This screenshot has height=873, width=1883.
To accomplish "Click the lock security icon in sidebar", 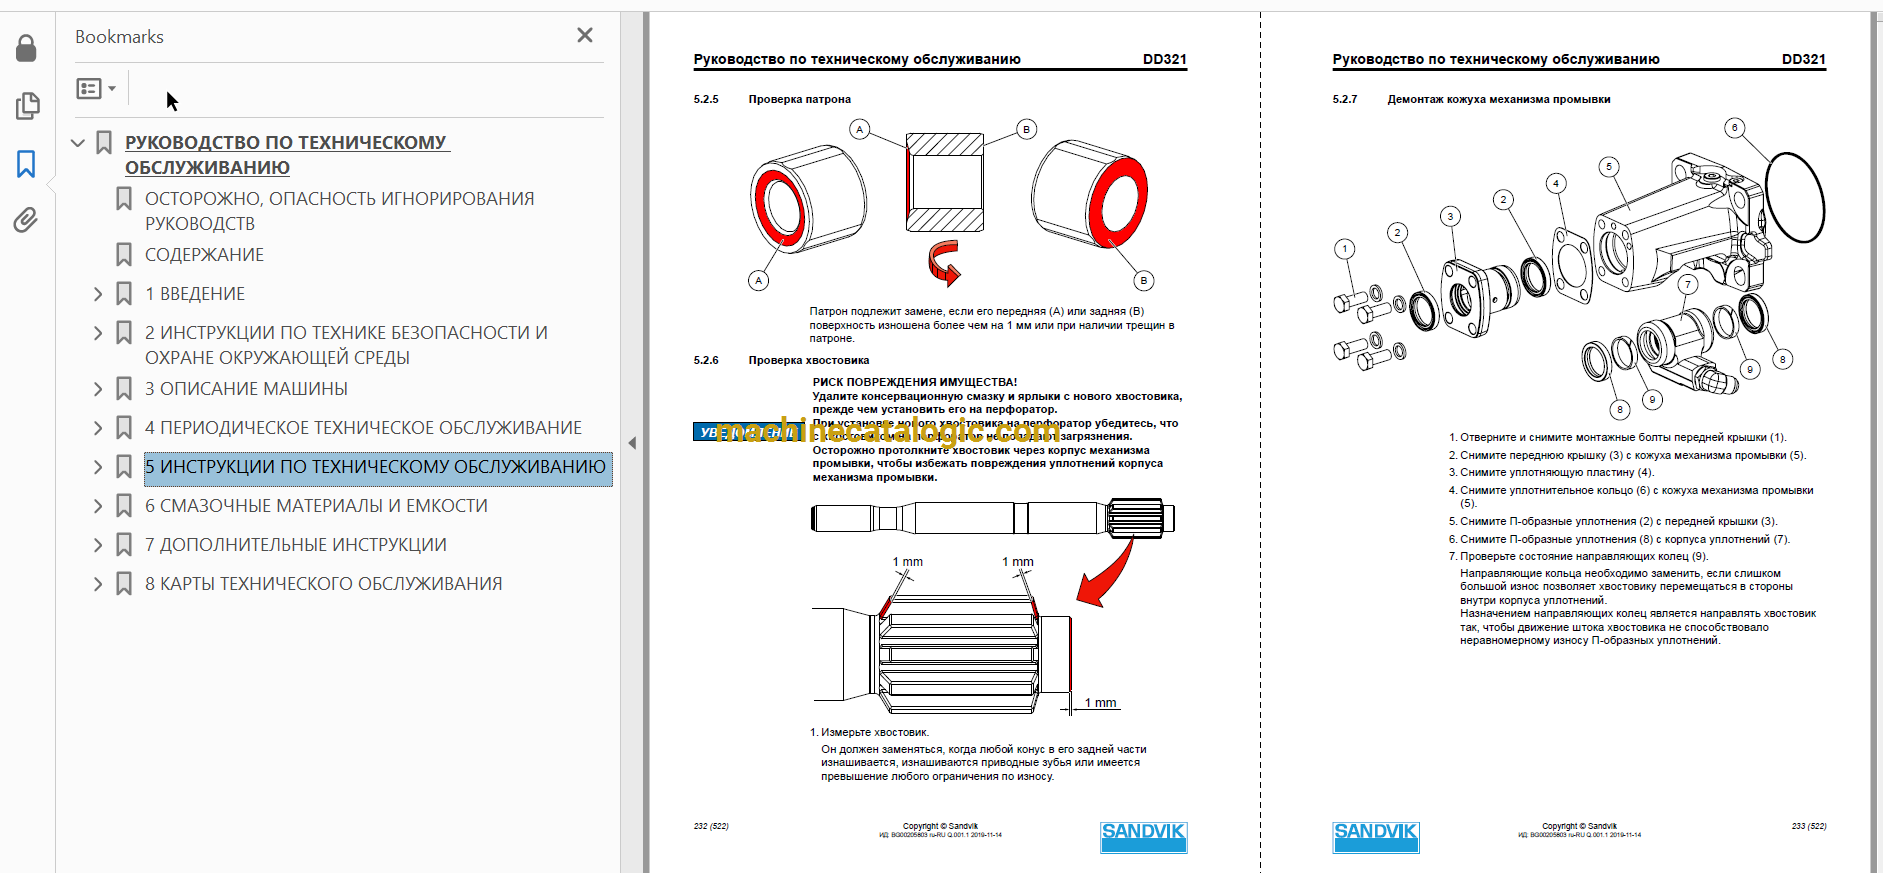I will coord(26,48).
